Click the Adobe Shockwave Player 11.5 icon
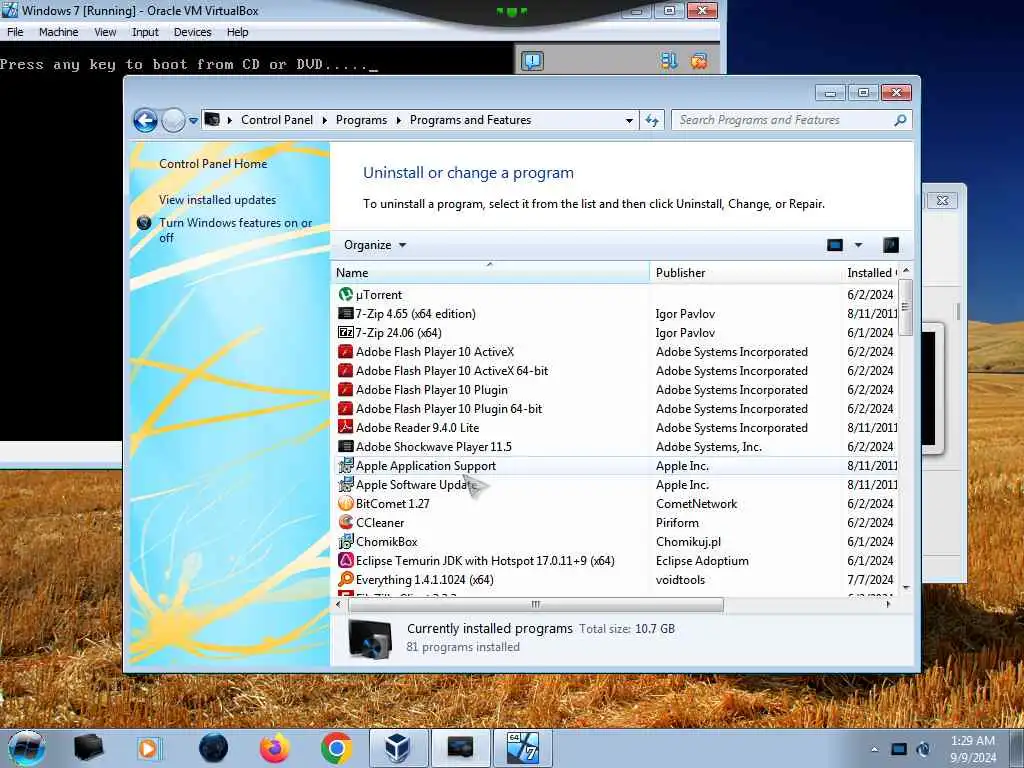The height and width of the screenshot is (768, 1024). 345,446
